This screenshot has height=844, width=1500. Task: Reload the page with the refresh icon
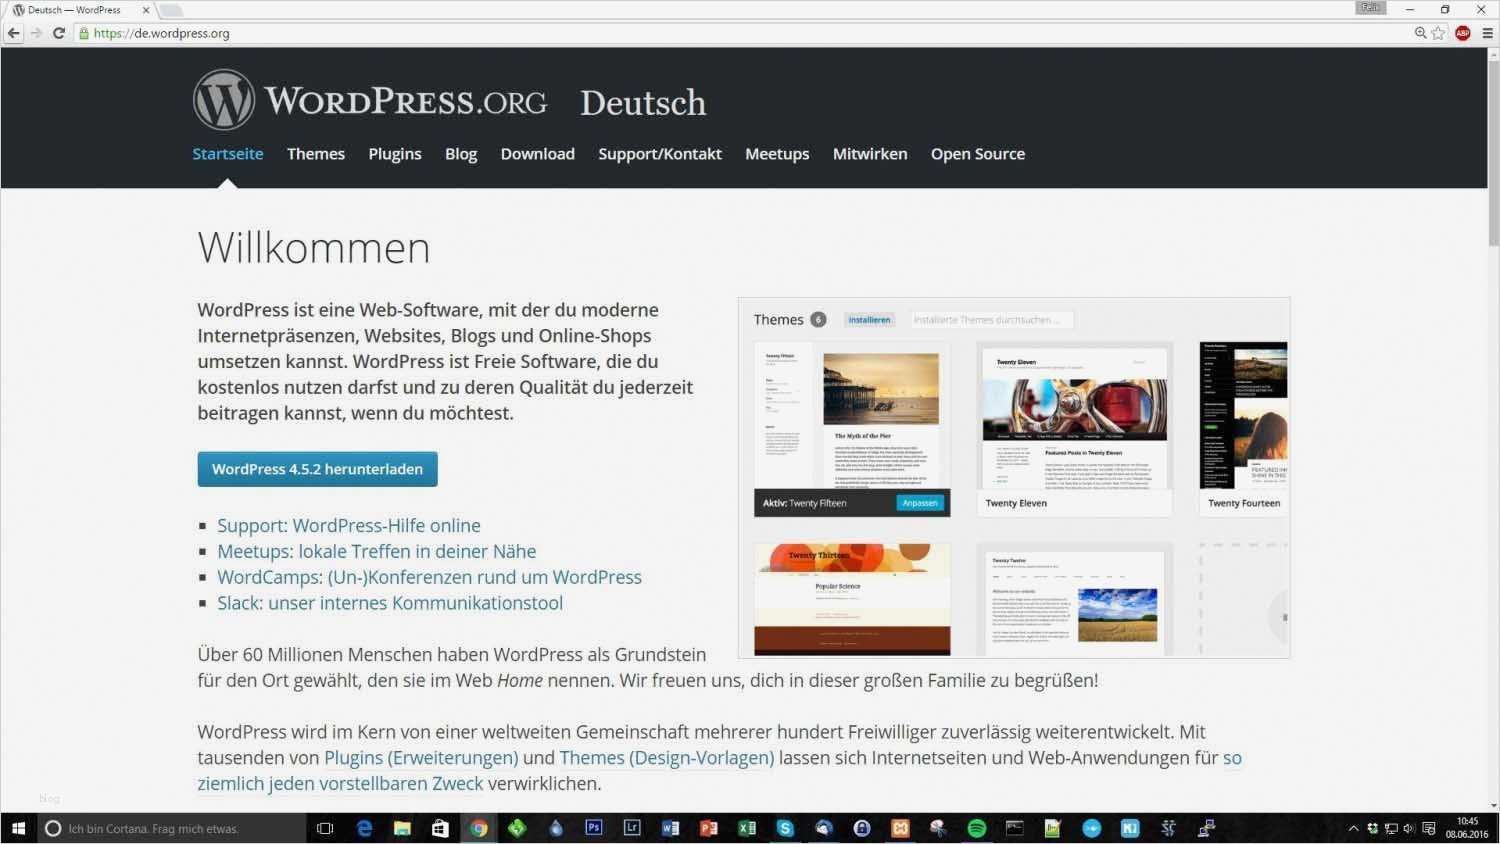click(59, 33)
